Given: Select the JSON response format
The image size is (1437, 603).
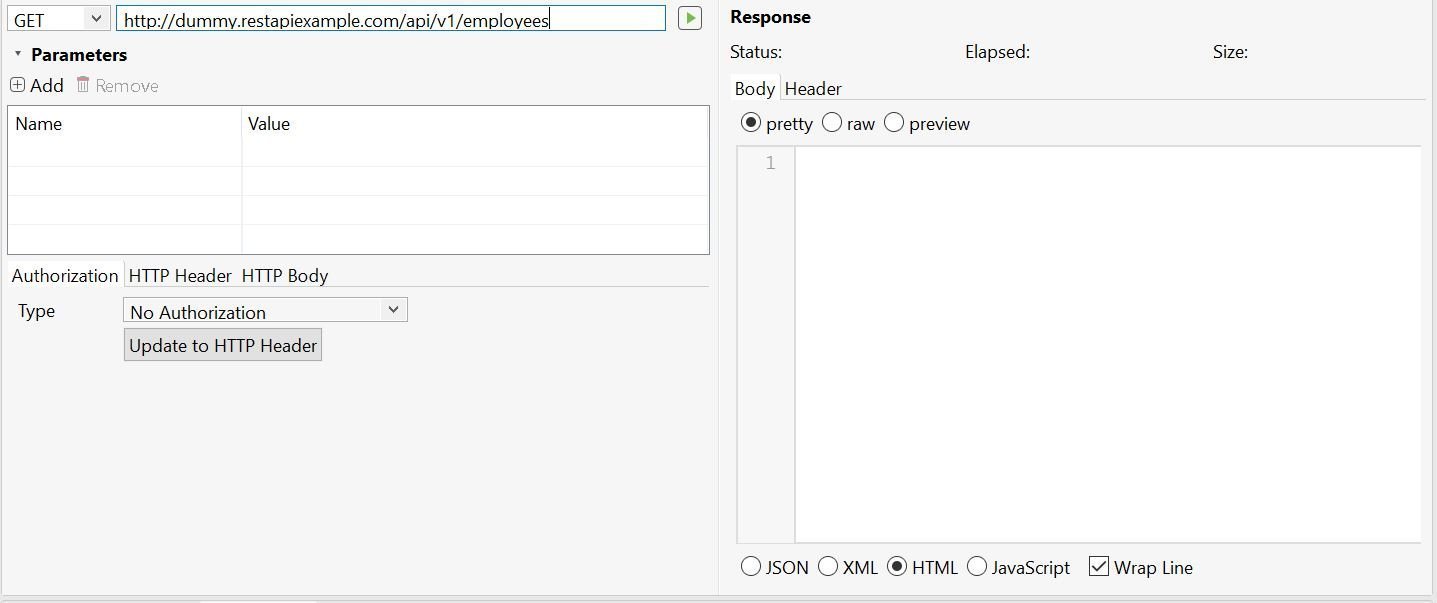Looking at the screenshot, I should pos(750,566).
